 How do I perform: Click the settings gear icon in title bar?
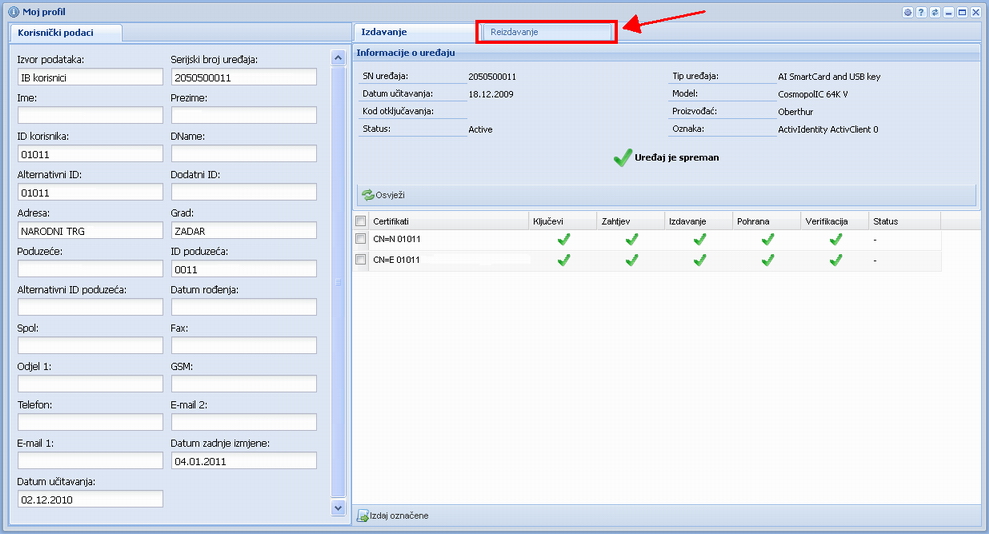click(908, 12)
